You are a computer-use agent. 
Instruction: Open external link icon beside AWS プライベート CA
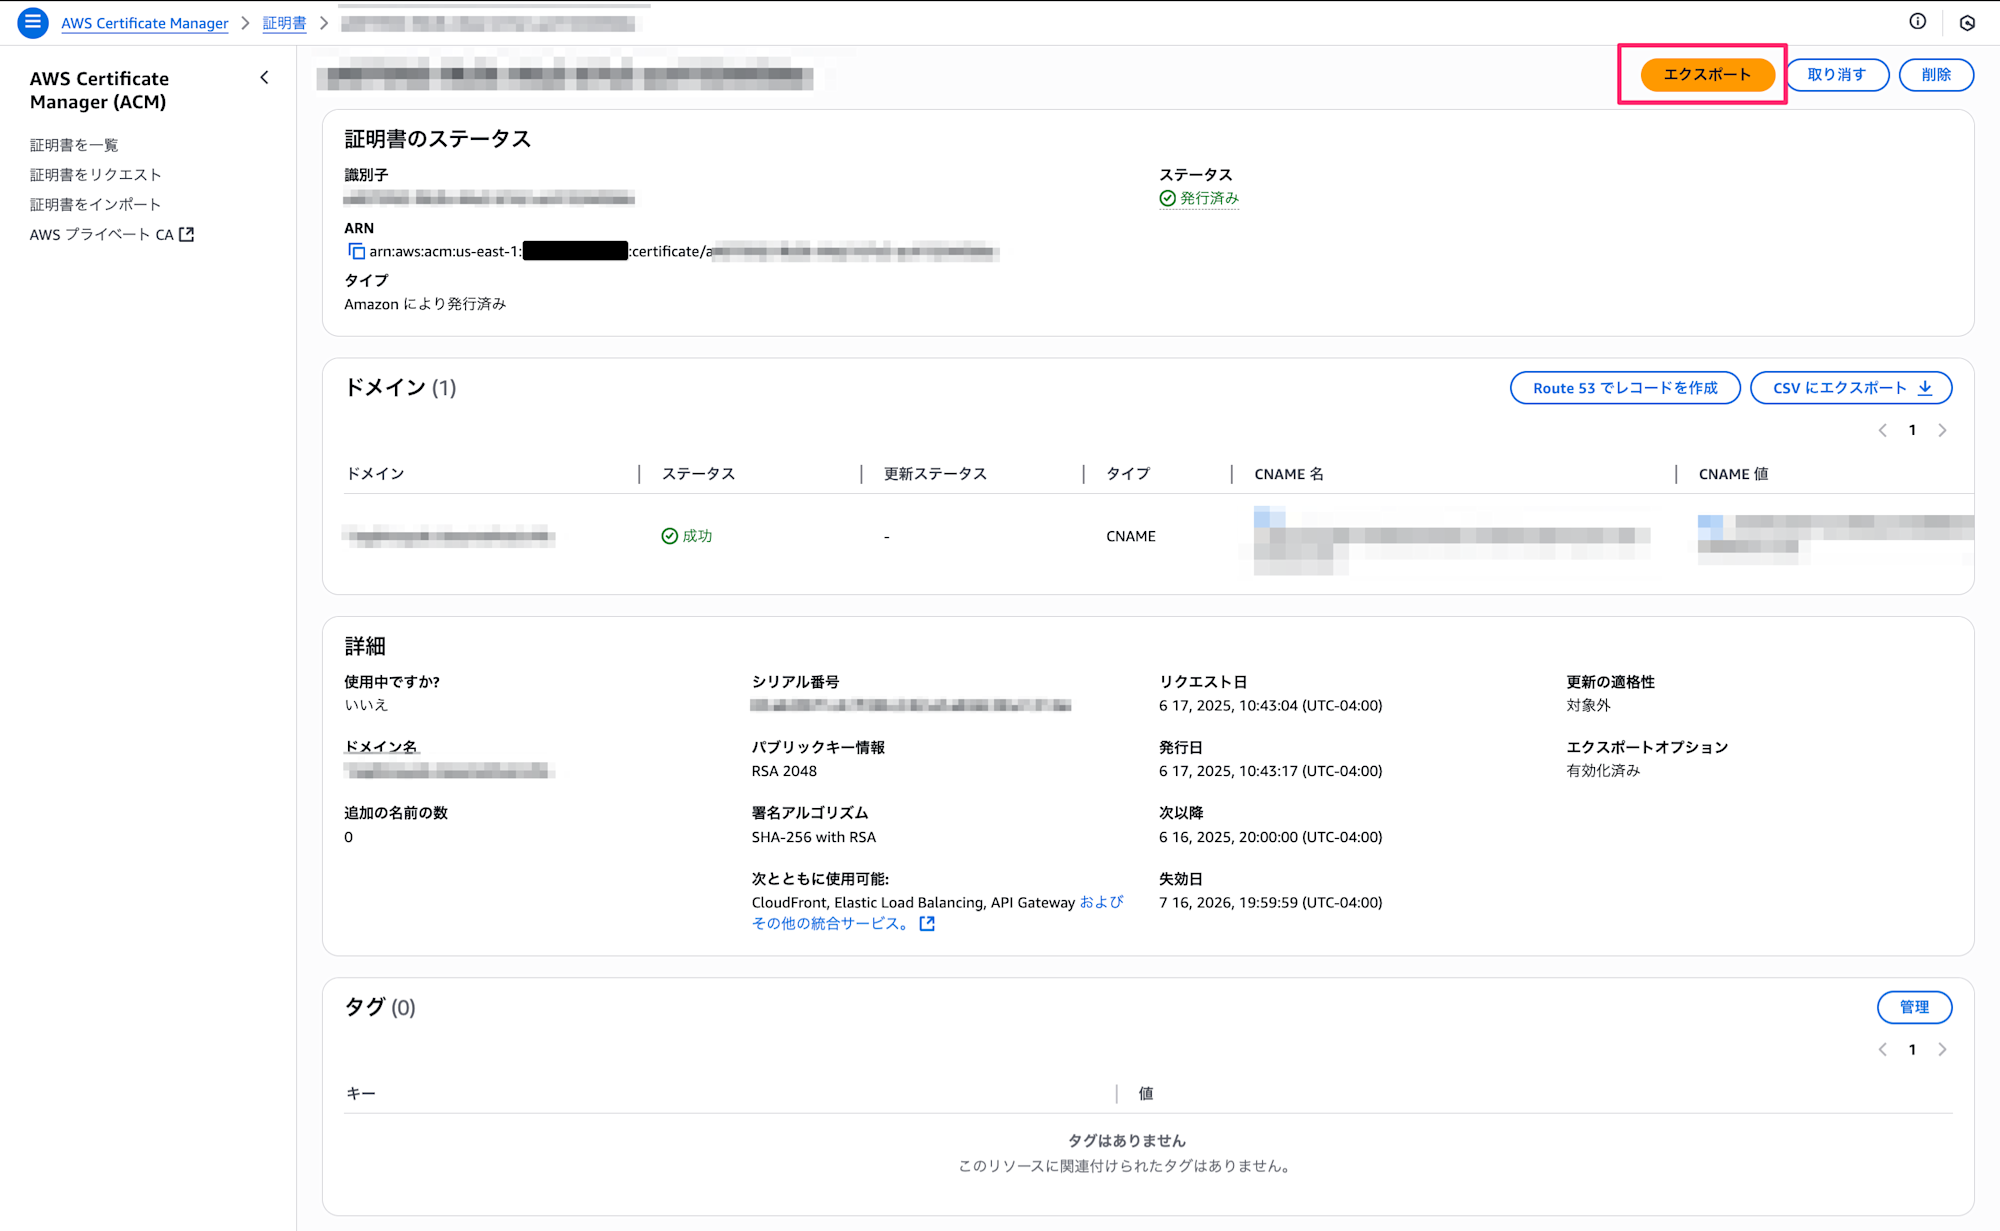click(x=186, y=234)
